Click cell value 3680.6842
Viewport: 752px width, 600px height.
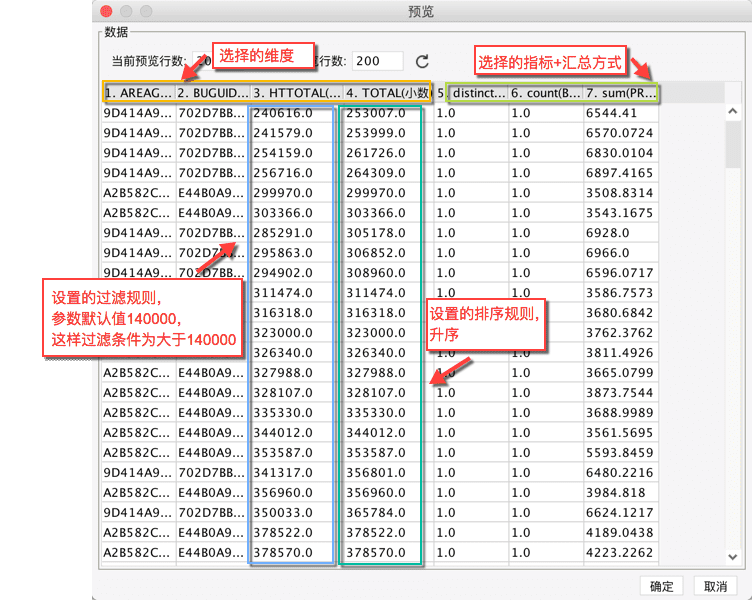click(619, 313)
